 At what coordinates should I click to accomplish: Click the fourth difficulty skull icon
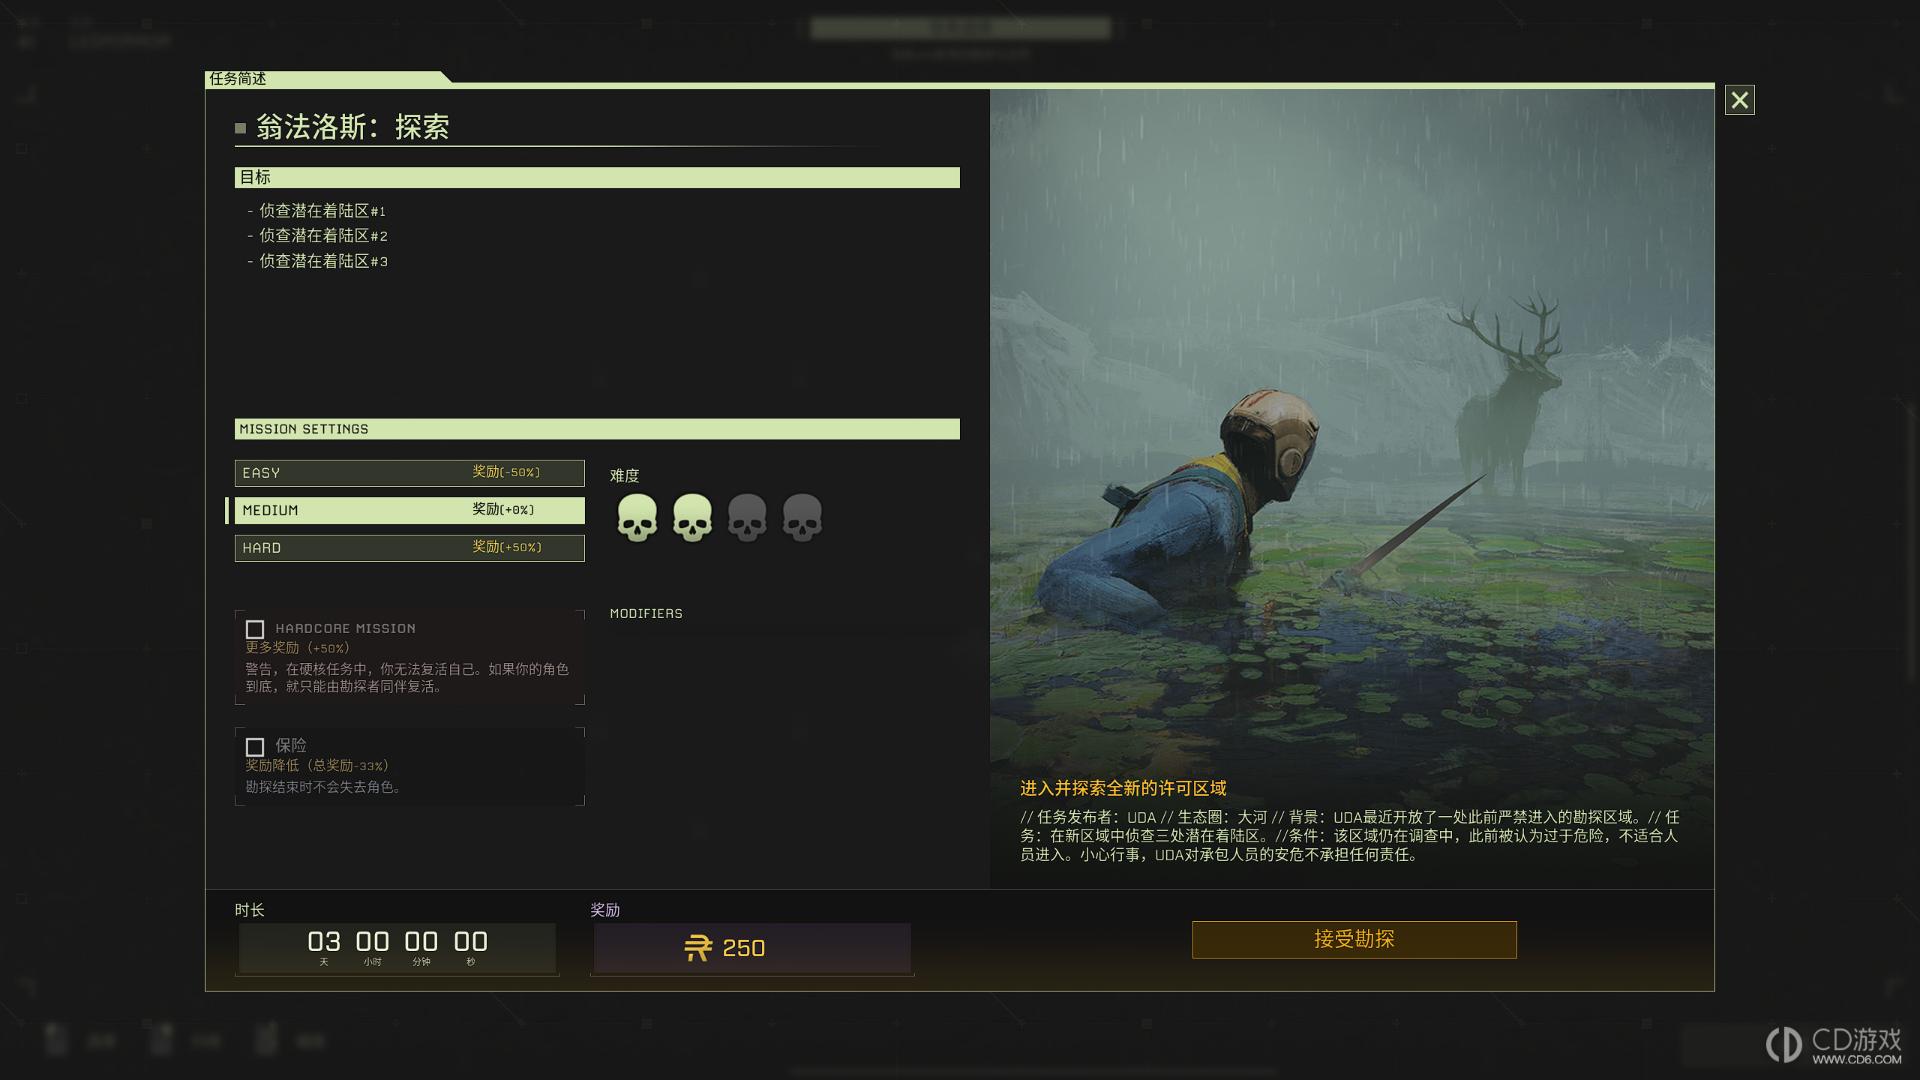[x=802, y=517]
